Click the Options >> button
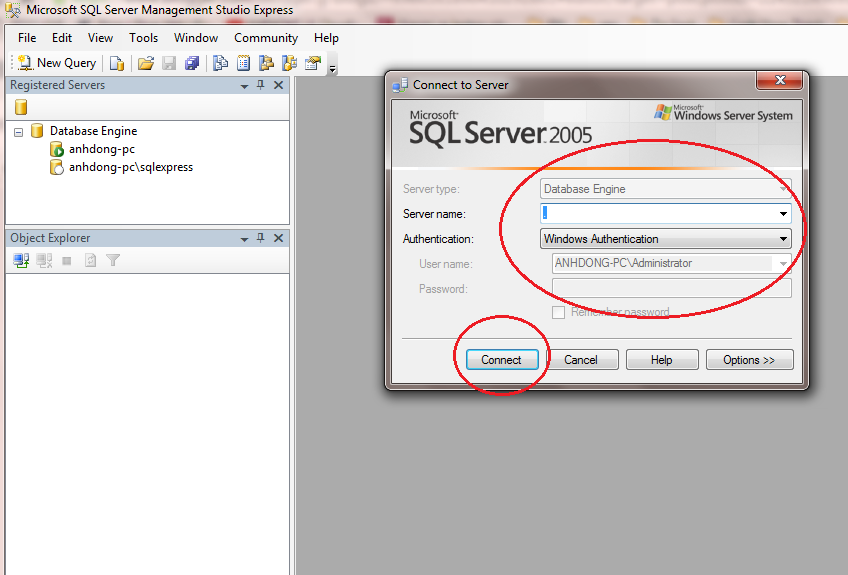Screen dimensions: 848x575 [x=750, y=360]
